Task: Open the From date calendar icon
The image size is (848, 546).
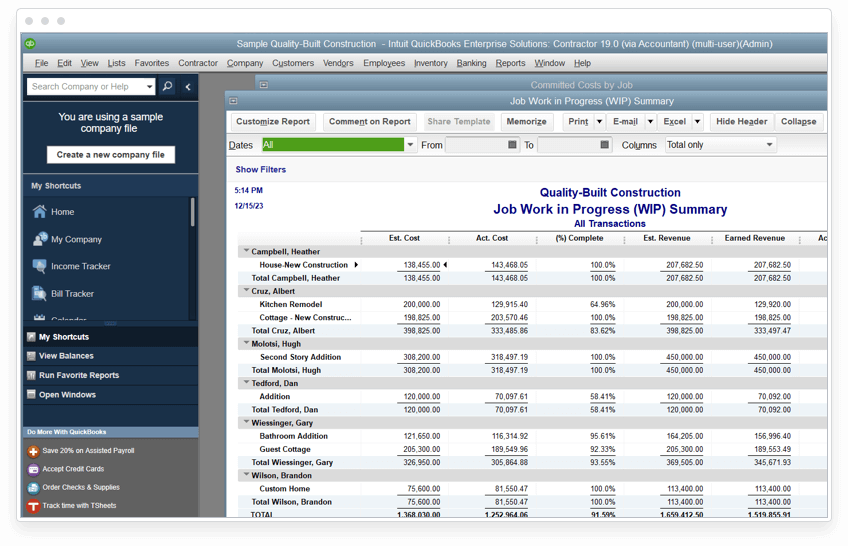Action: 512,144
